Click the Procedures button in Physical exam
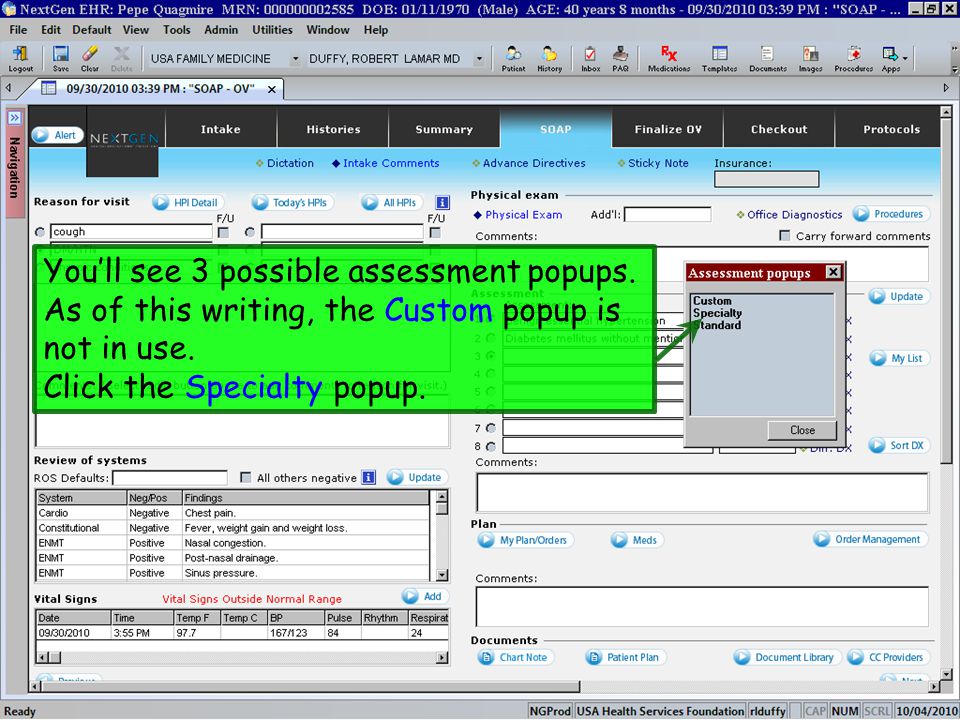The image size is (960, 720). coord(890,214)
